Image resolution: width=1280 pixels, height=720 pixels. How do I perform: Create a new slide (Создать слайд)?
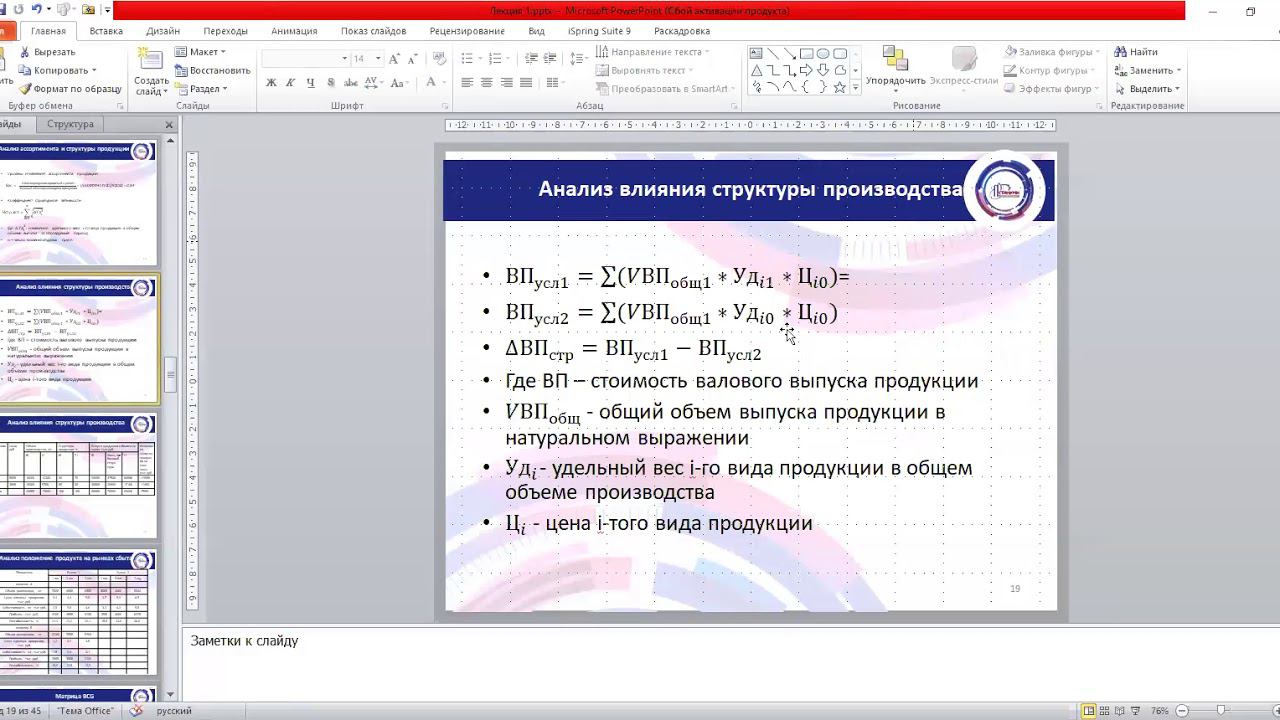152,72
